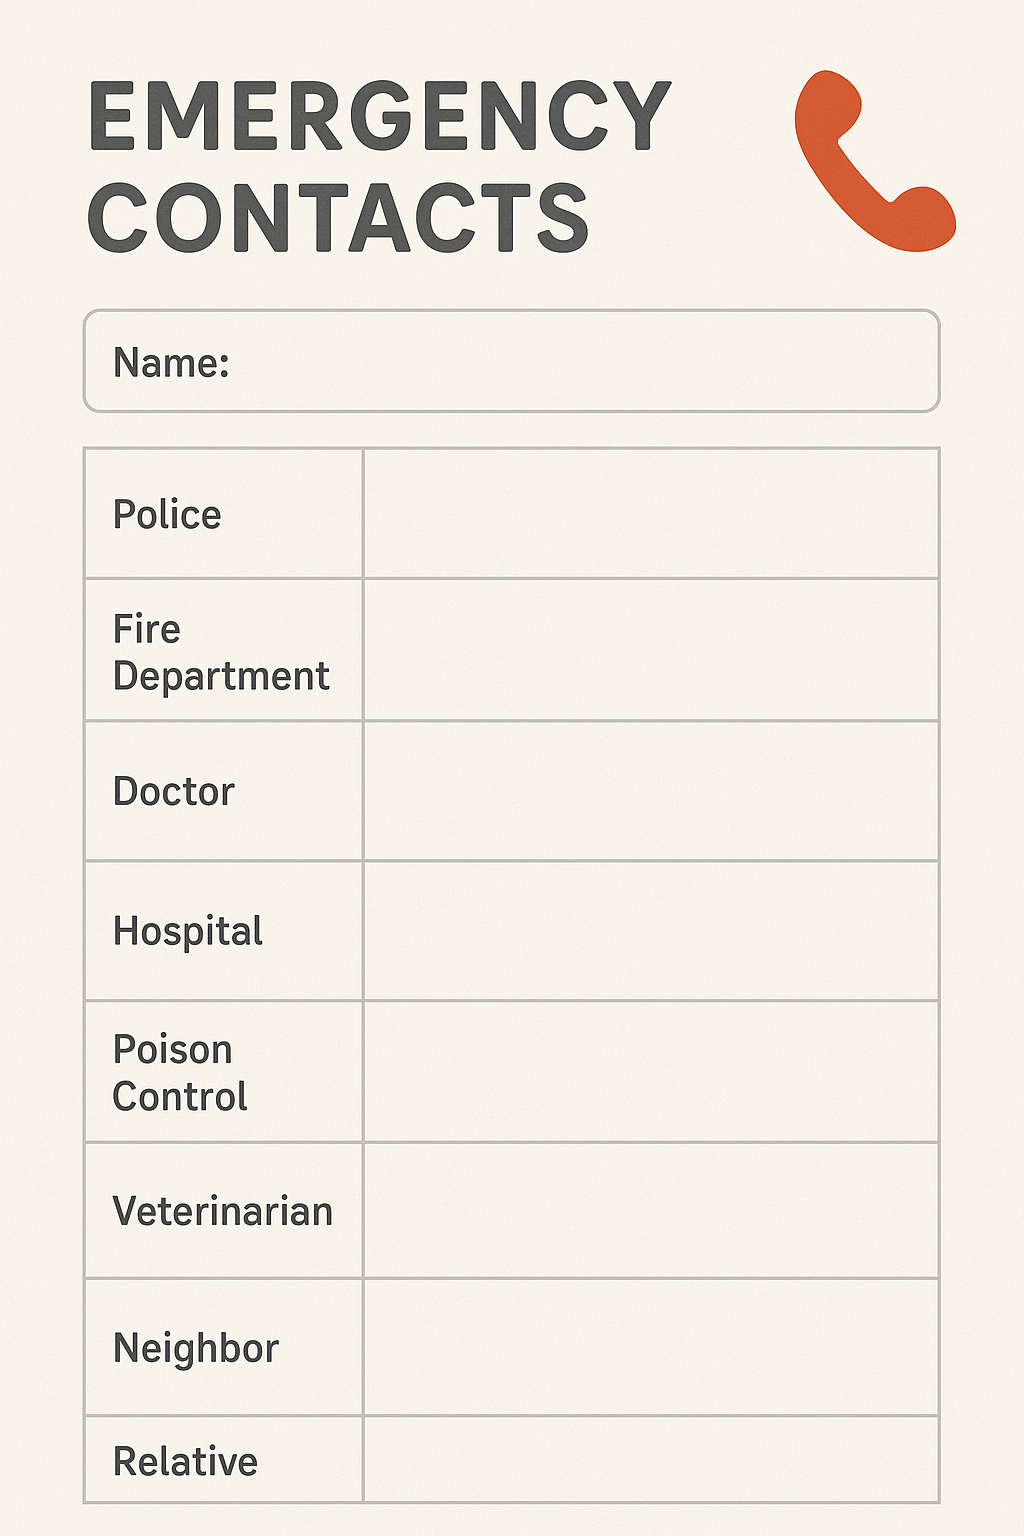Image resolution: width=1024 pixels, height=1536 pixels.
Task: Click the empty cell beside Doctor
Action: click(650, 790)
